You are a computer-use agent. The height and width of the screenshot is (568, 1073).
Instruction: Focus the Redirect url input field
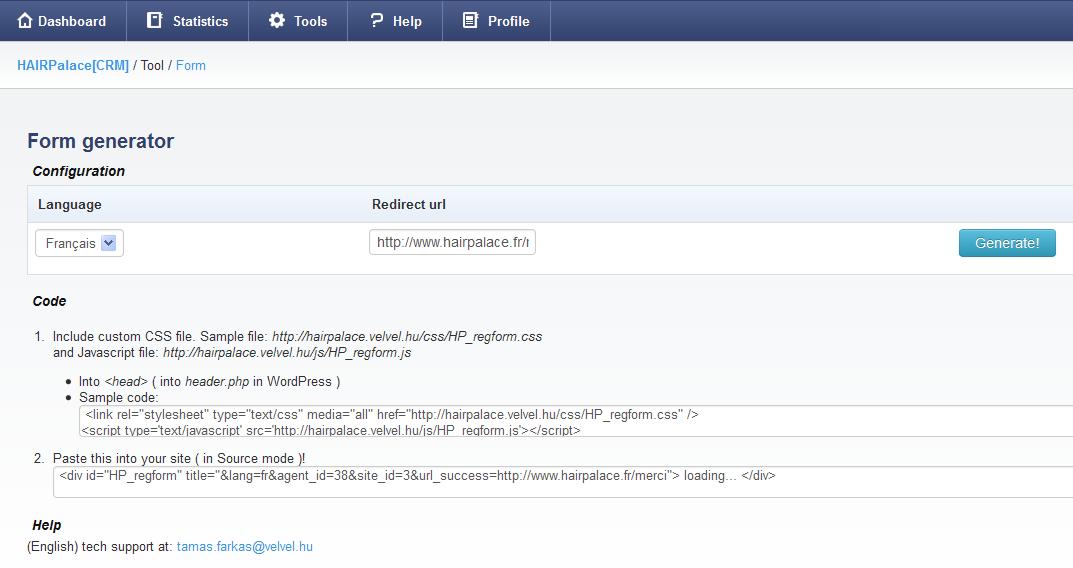point(452,242)
